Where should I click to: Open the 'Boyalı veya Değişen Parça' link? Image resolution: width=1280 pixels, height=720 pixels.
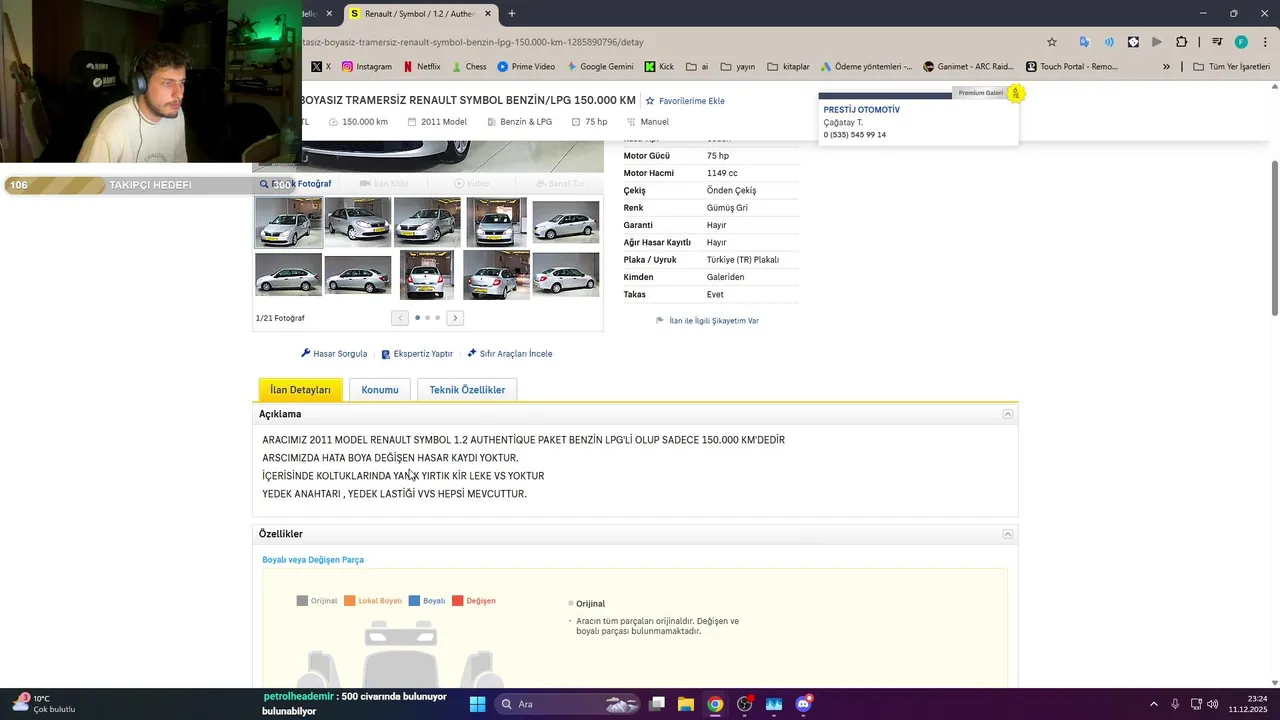pos(313,560)
